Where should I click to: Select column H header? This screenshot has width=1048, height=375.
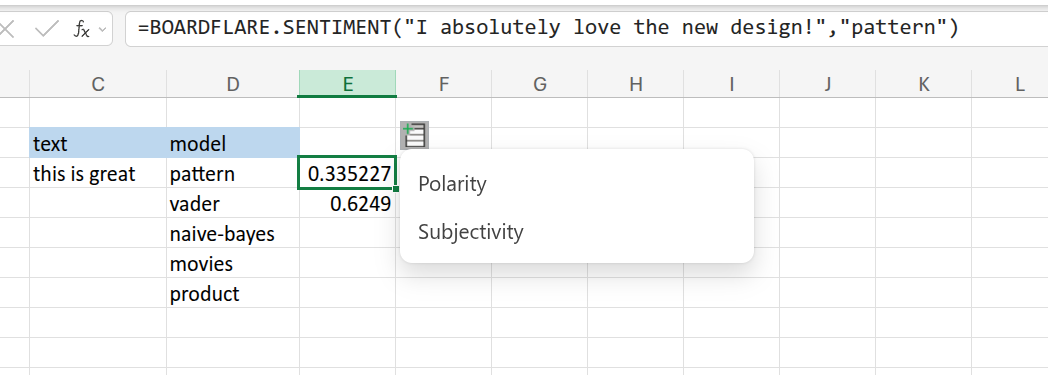636,84
